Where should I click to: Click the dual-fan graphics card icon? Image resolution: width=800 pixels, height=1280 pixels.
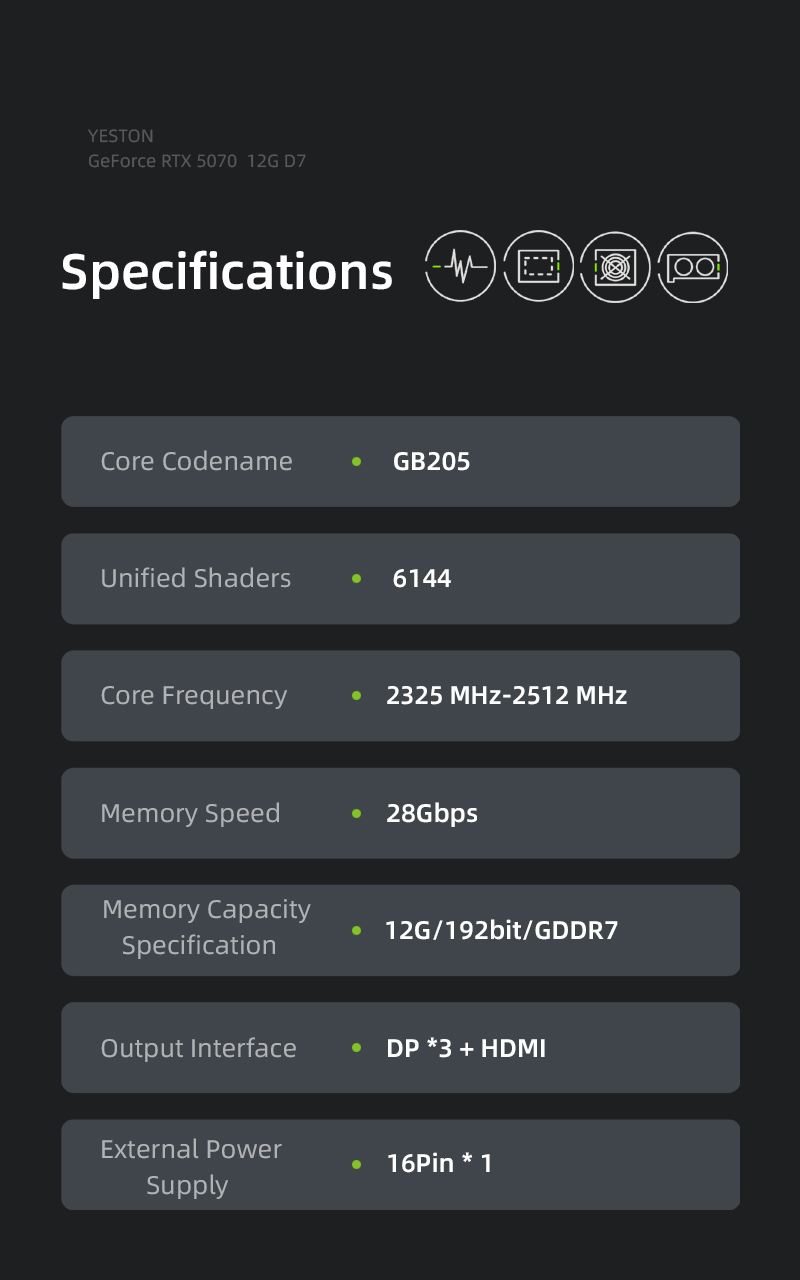[693, 266]
